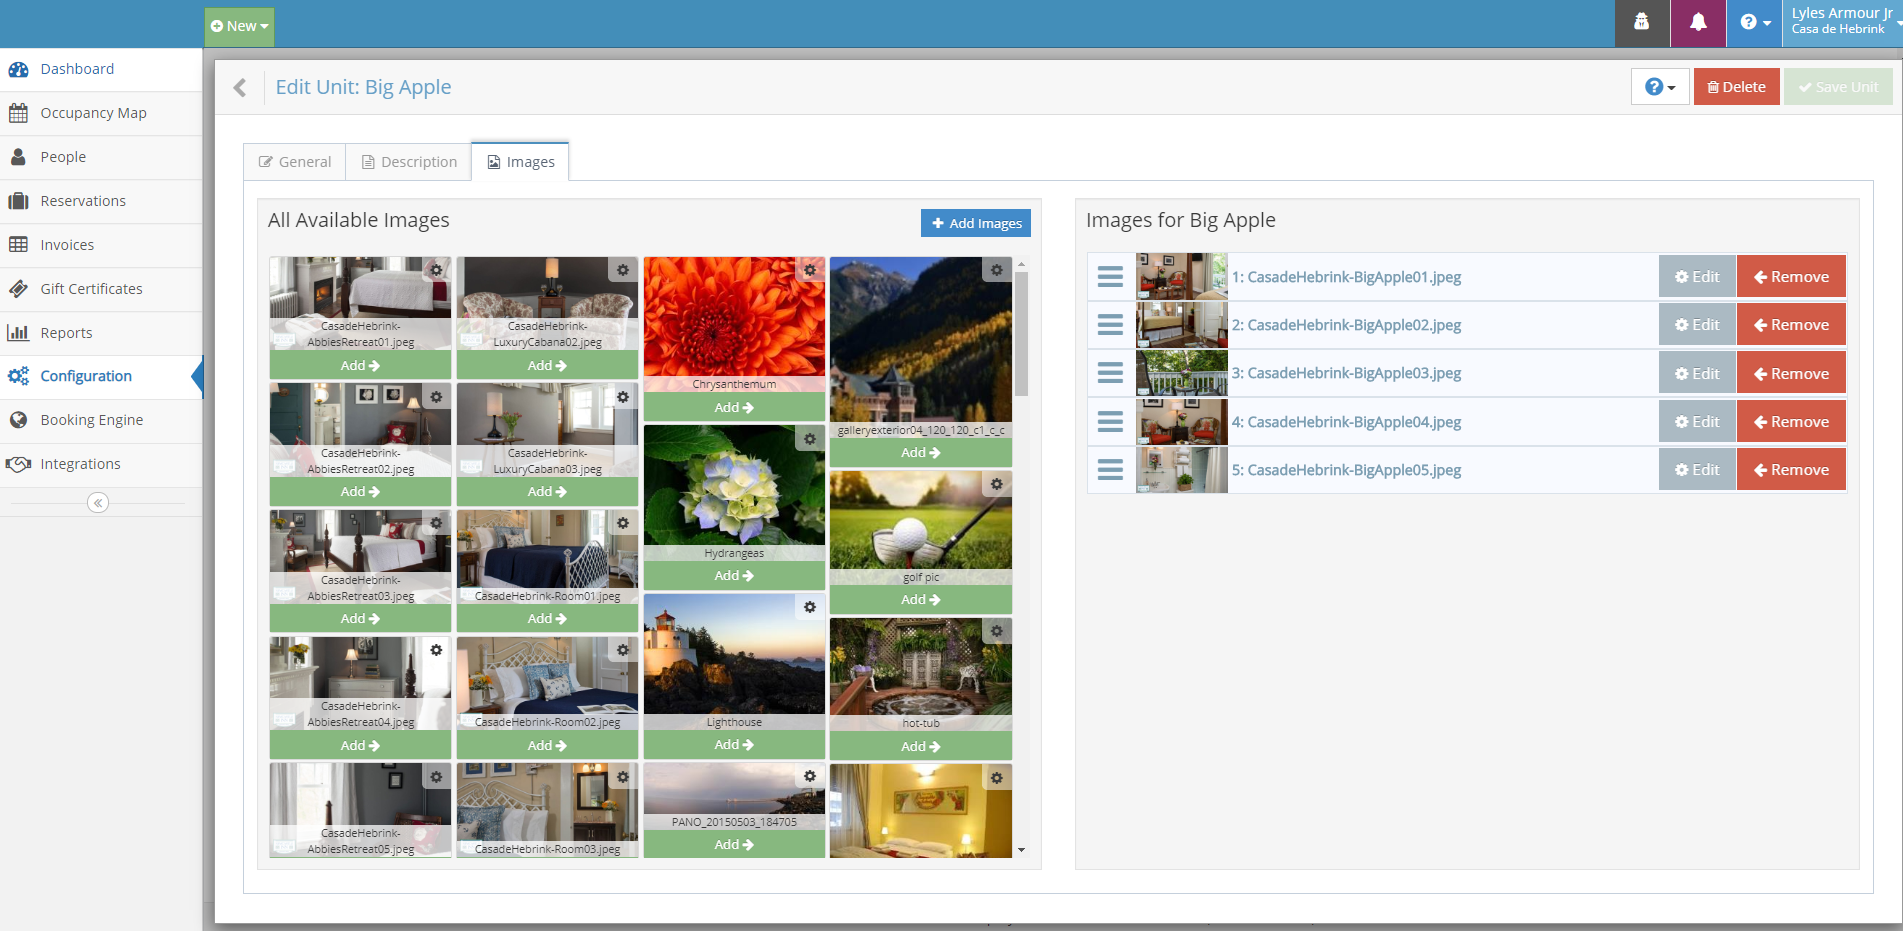Viewport: 1903px width, 931px height.
Task: Remove CasadeHebrink-BigApple03.jpeg from the unit
Action: (x=1791, y=372)
